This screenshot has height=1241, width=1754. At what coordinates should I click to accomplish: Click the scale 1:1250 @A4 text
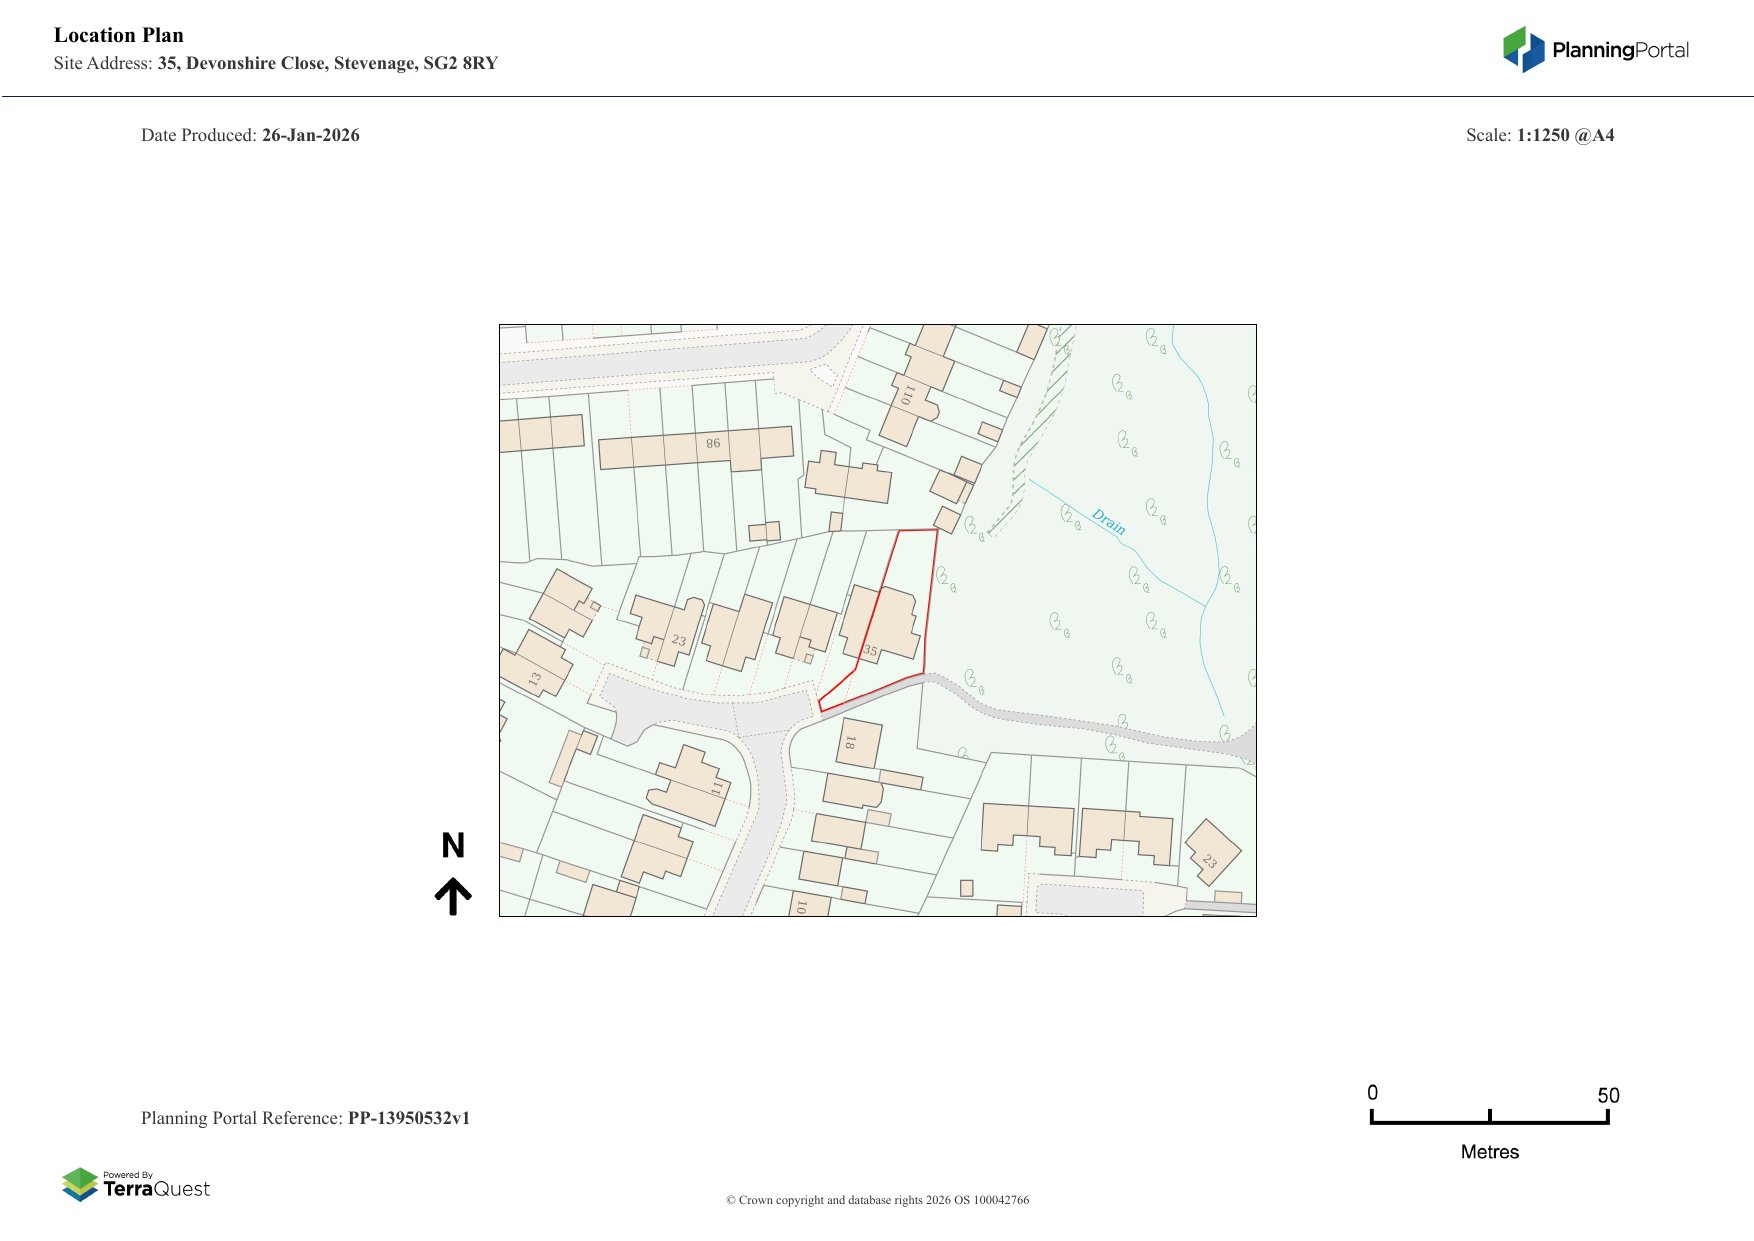pos(1565,135)
